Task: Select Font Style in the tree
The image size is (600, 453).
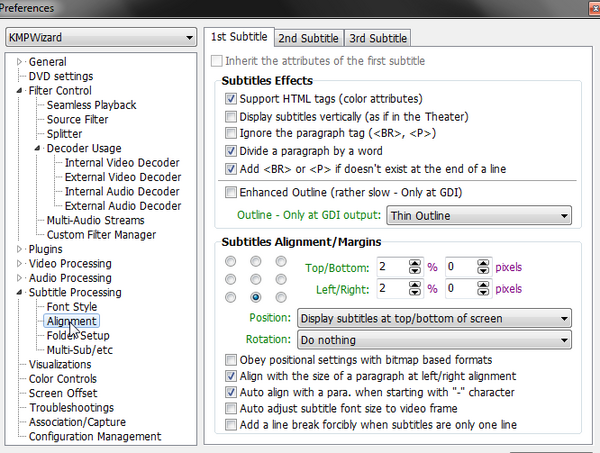Action: click(72, 307)
